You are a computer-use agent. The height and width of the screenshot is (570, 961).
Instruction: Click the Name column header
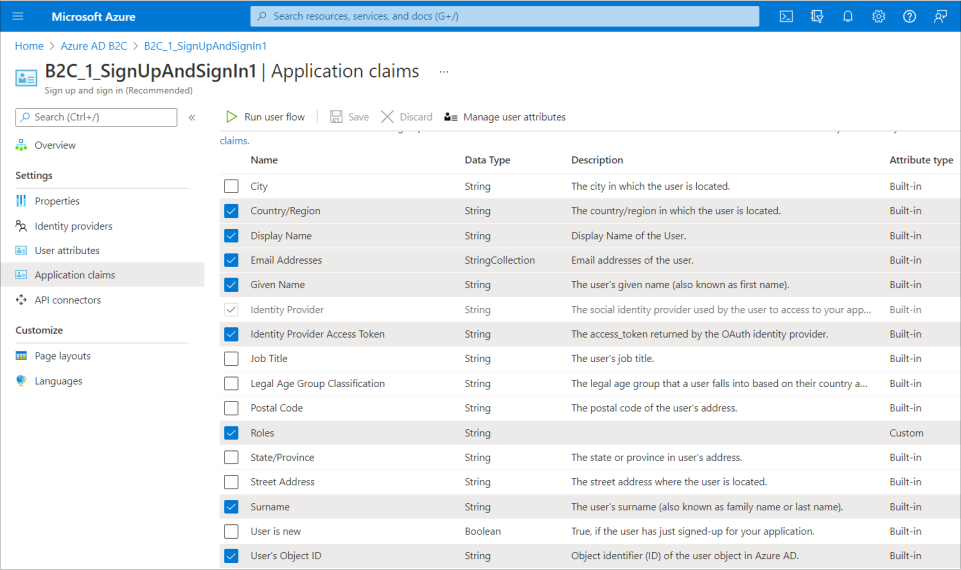point(264,160)
